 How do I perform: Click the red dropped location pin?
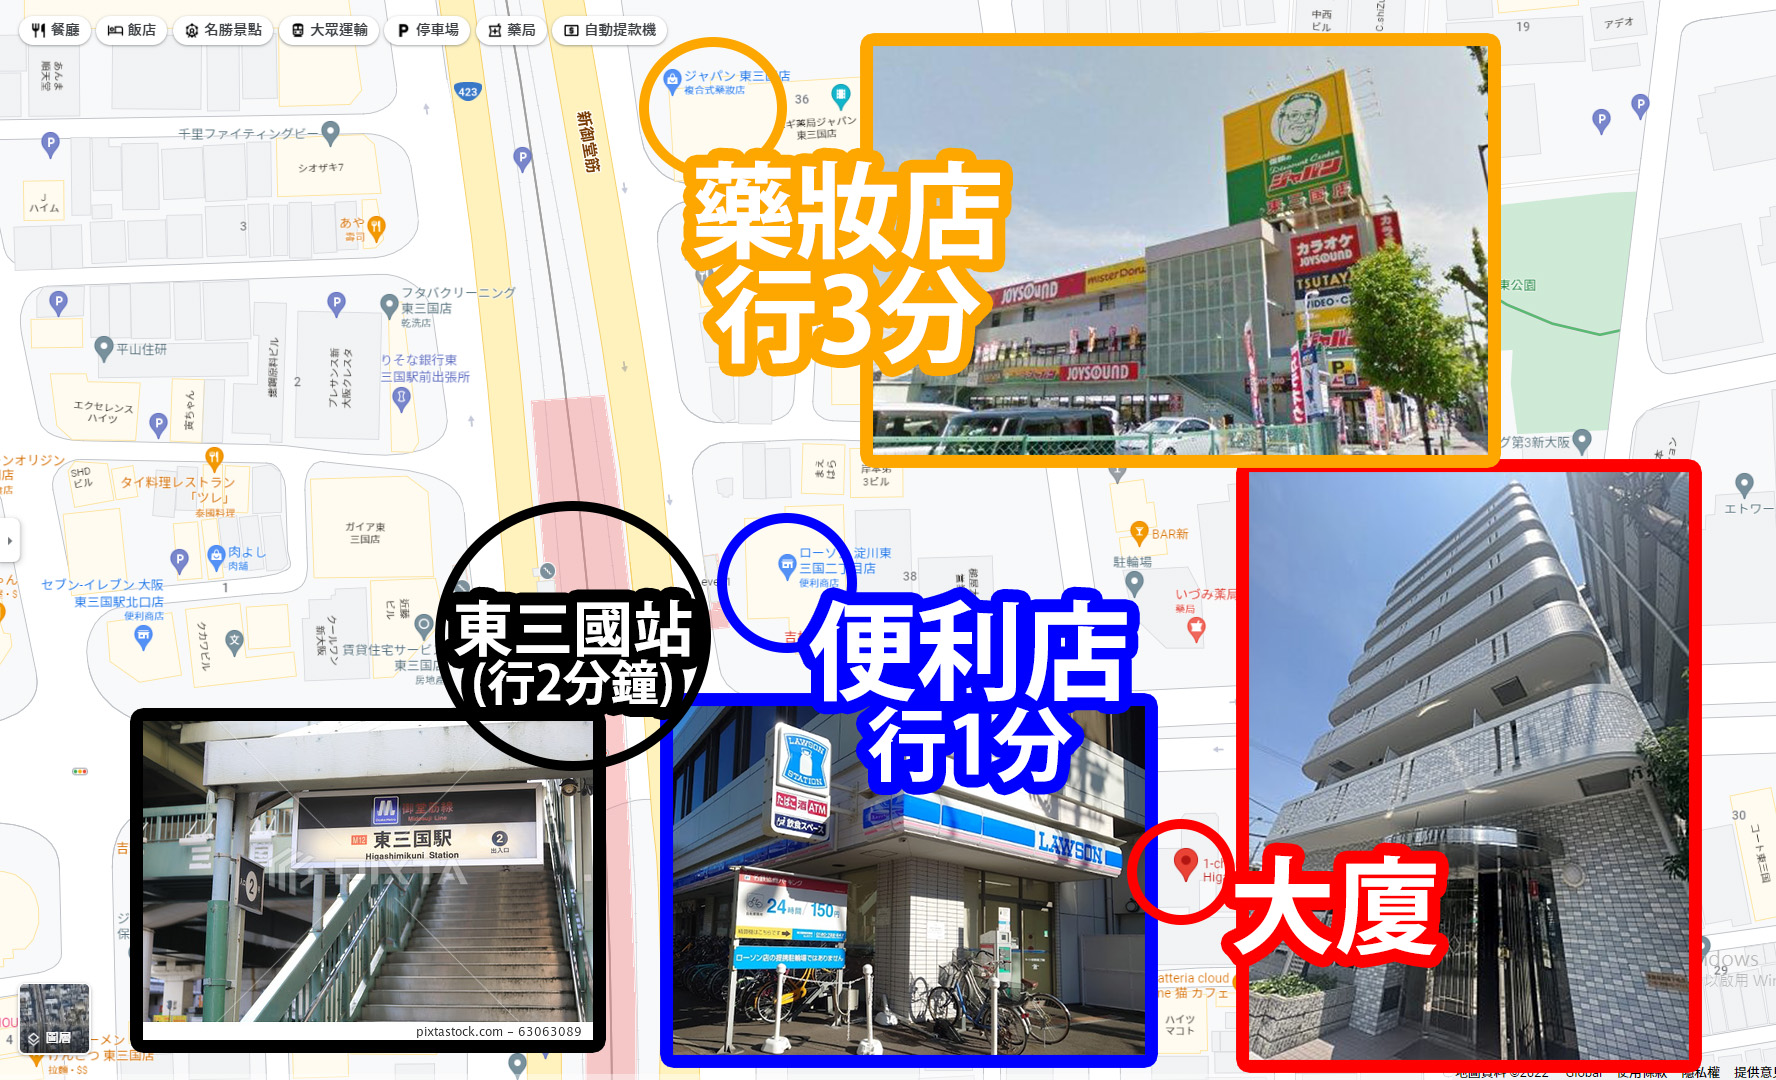(x=1186, y=864)
